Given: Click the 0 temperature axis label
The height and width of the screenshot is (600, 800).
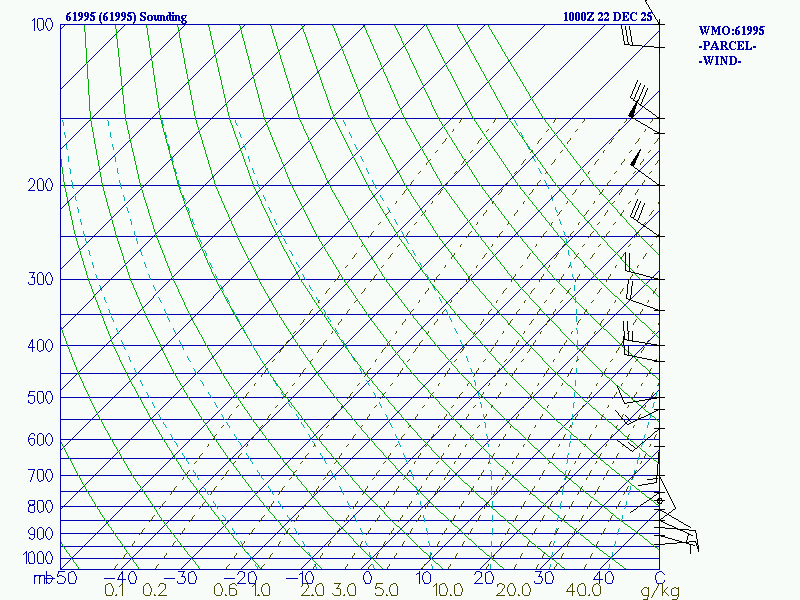Looking at the screenshot, I should pyautogui.click(x=367, y=578).
